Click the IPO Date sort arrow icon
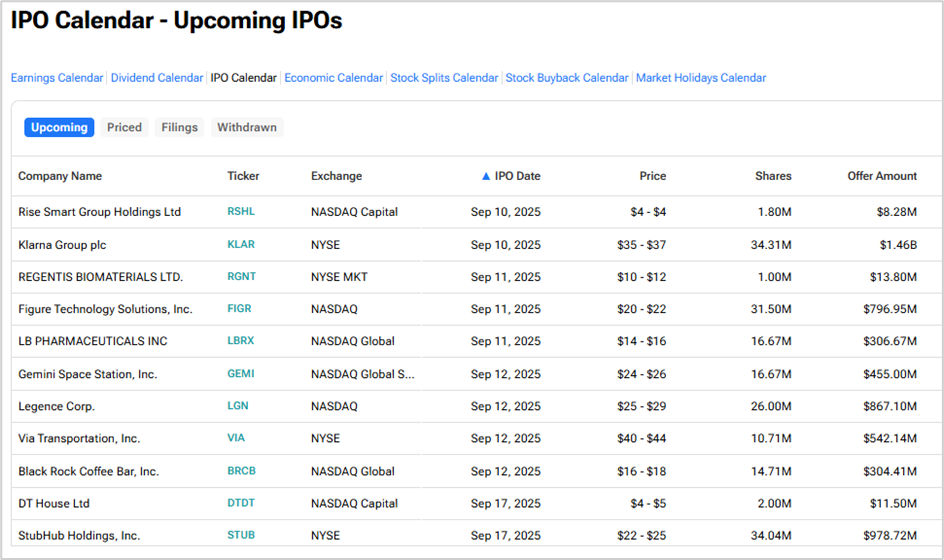 coord(486,176)
